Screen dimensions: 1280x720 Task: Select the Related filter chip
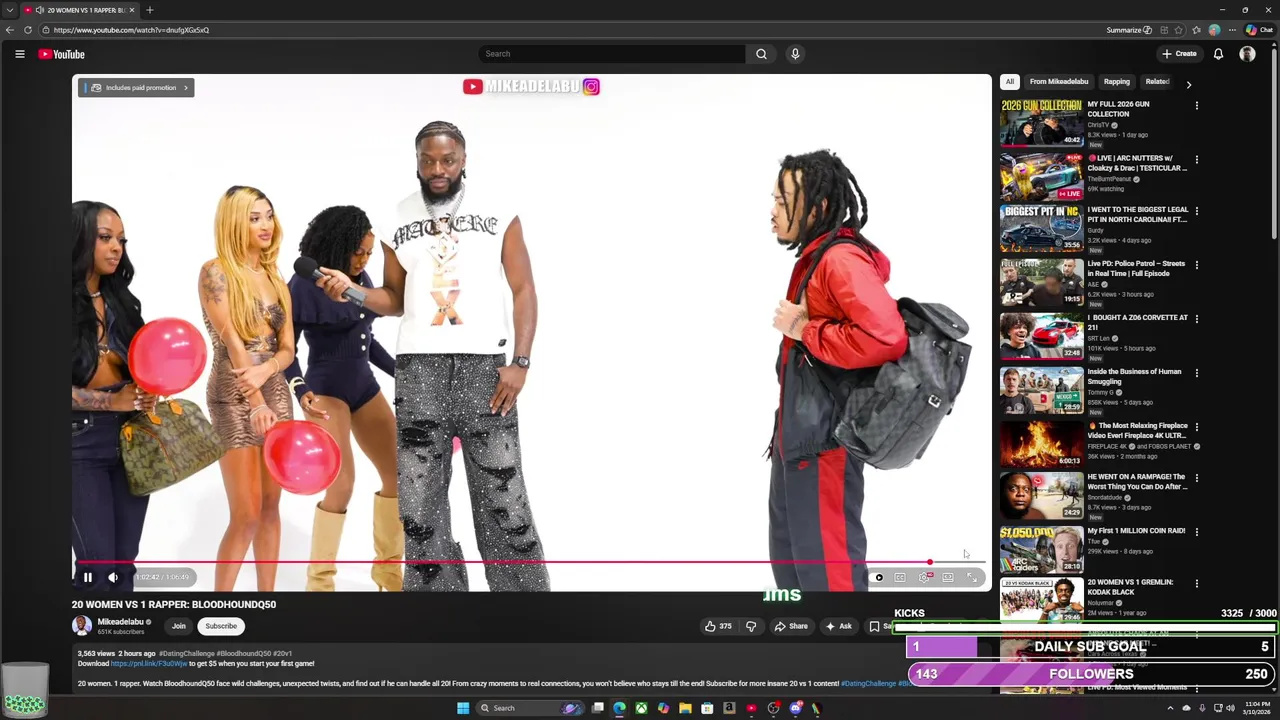point(1157,82)
